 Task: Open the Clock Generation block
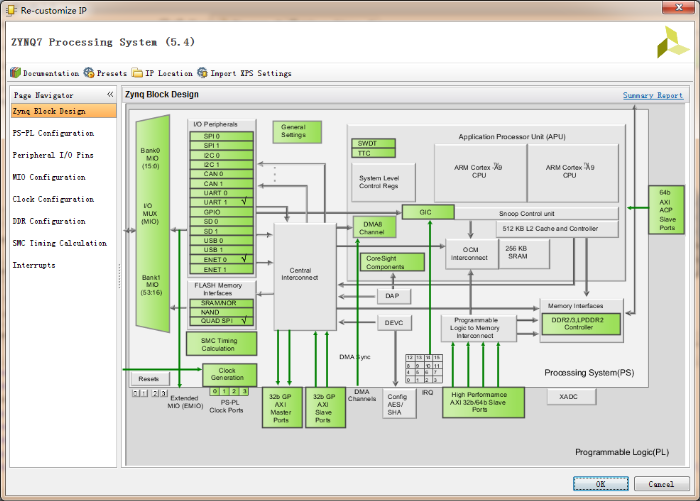pos(228,374)
